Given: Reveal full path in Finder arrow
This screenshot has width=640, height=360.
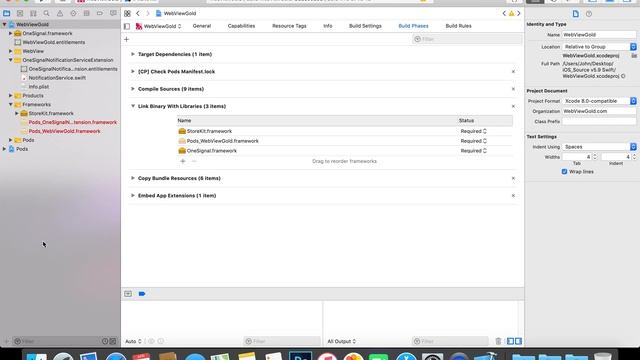Looking at the screenshot, I should 623,76.
